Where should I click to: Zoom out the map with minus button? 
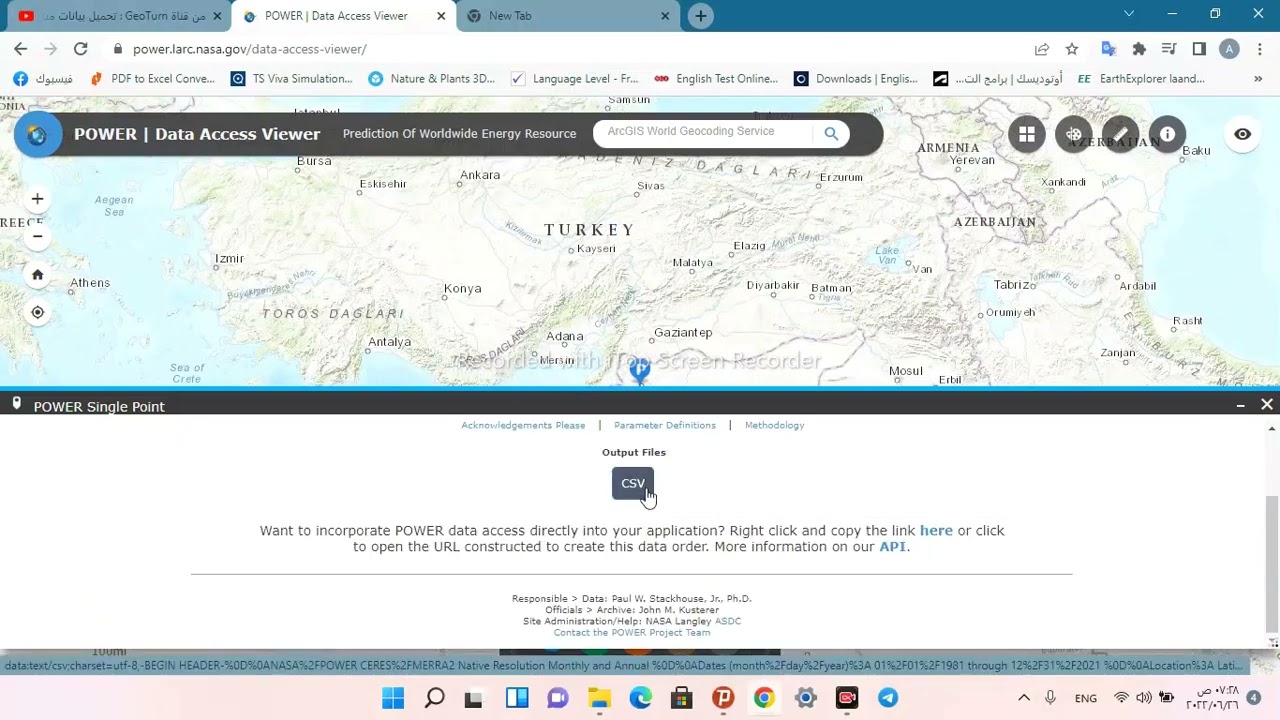[37, 237]
